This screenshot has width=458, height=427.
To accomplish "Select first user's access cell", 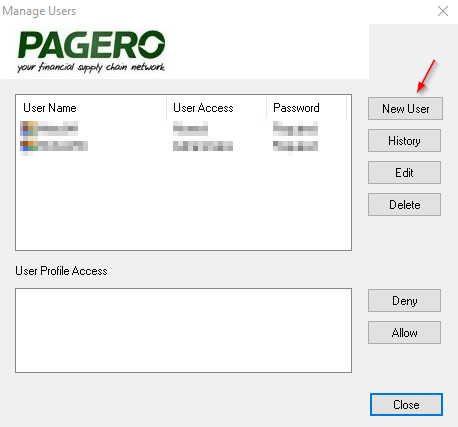I will pos(190,128).
